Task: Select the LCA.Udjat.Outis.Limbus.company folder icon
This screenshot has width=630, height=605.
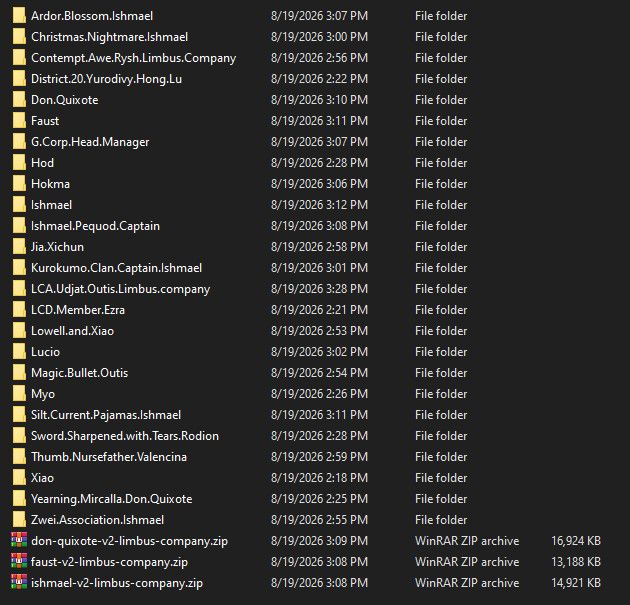Action: coord(19,288)
